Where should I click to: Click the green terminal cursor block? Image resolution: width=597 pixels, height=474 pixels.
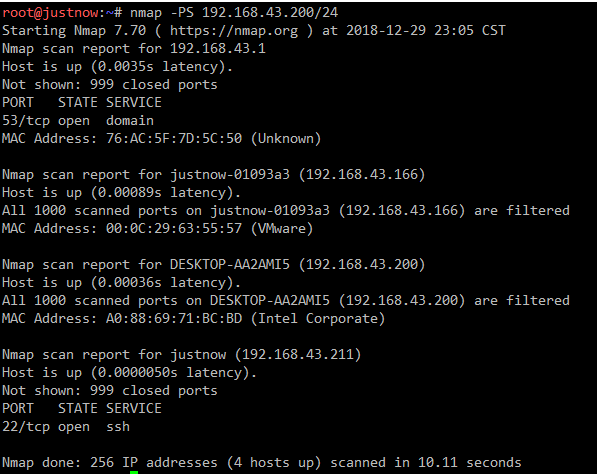click(x=134, y=472)
